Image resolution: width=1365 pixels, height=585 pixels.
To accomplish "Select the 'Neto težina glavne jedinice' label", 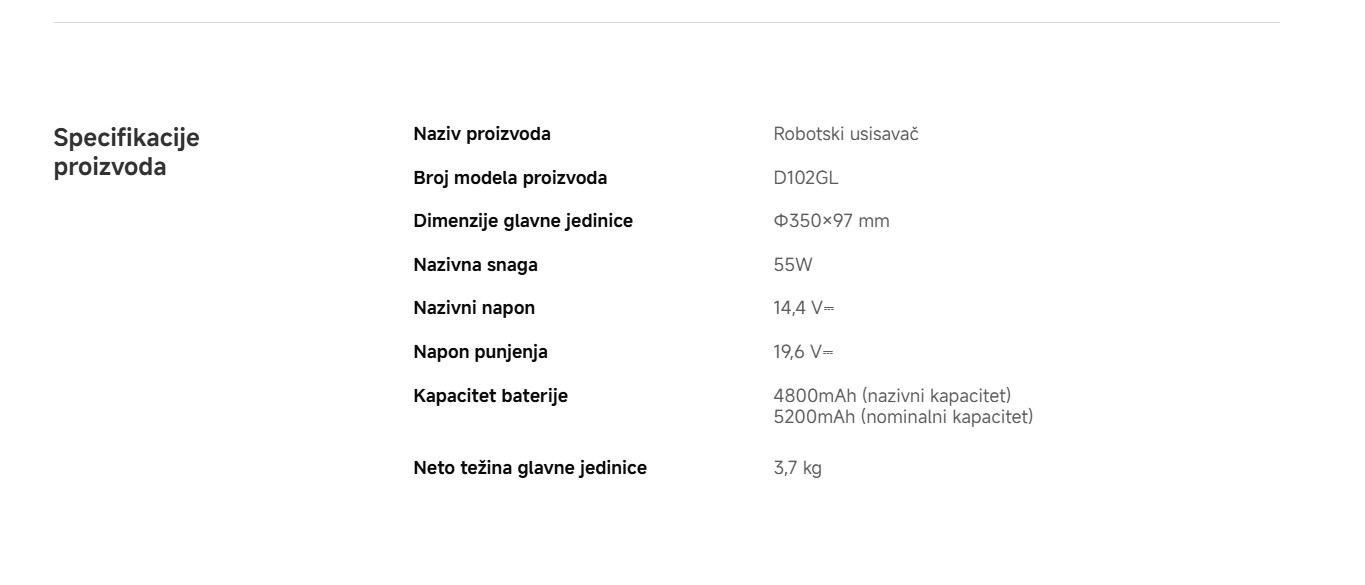I will coord(530,468).
